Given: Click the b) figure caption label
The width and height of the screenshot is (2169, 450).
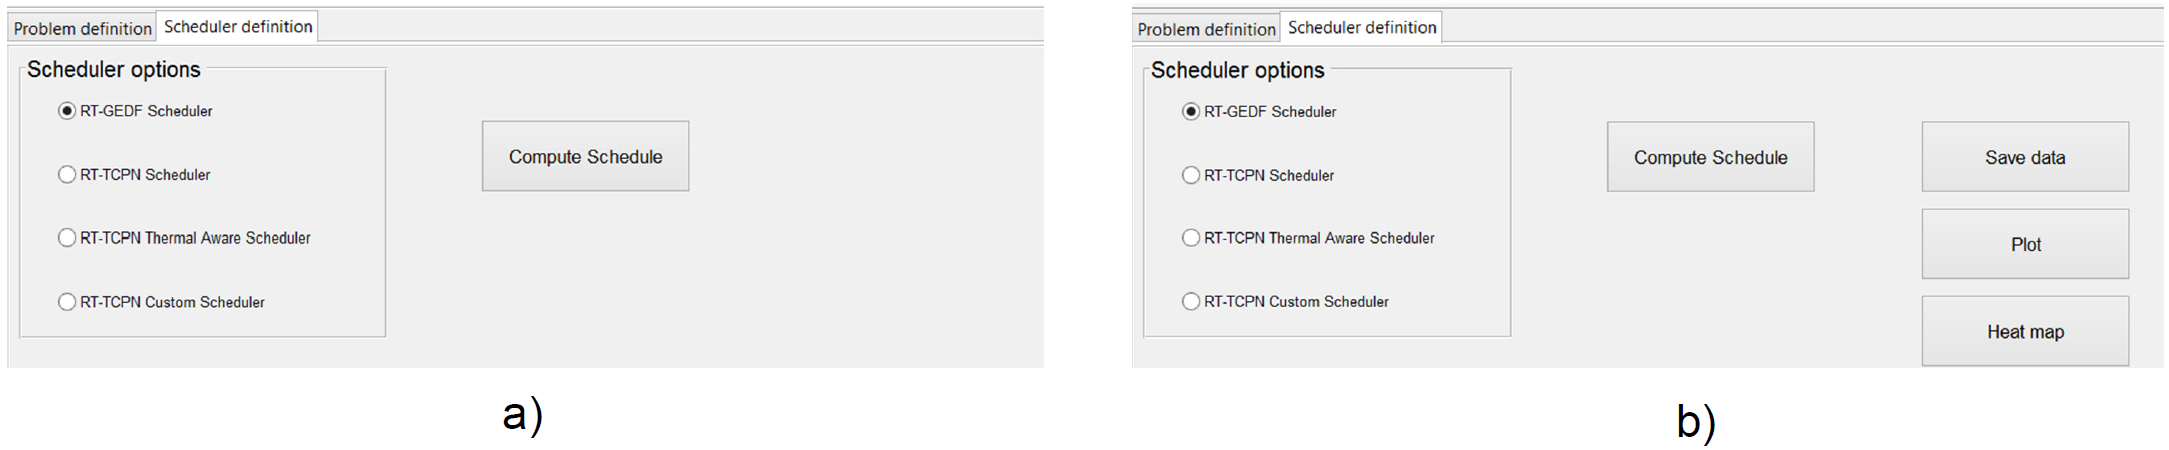Looking at the screenshot, I should click(x=1696, y=422).
